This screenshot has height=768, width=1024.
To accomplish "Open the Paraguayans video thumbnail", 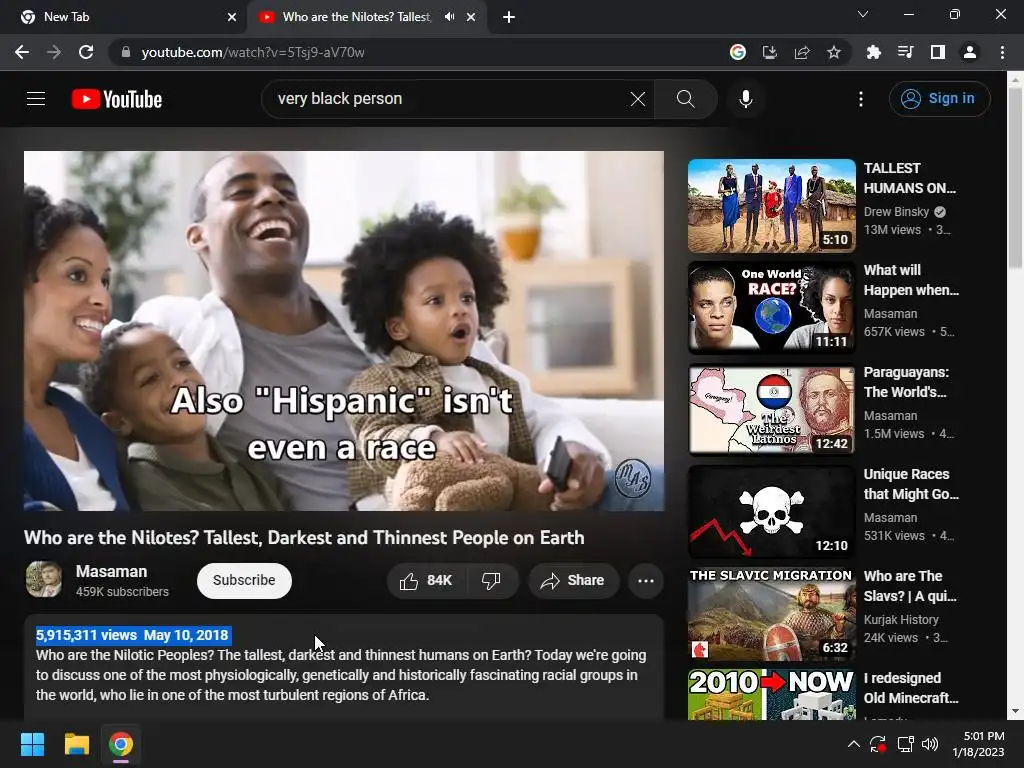I will point(771,409).
